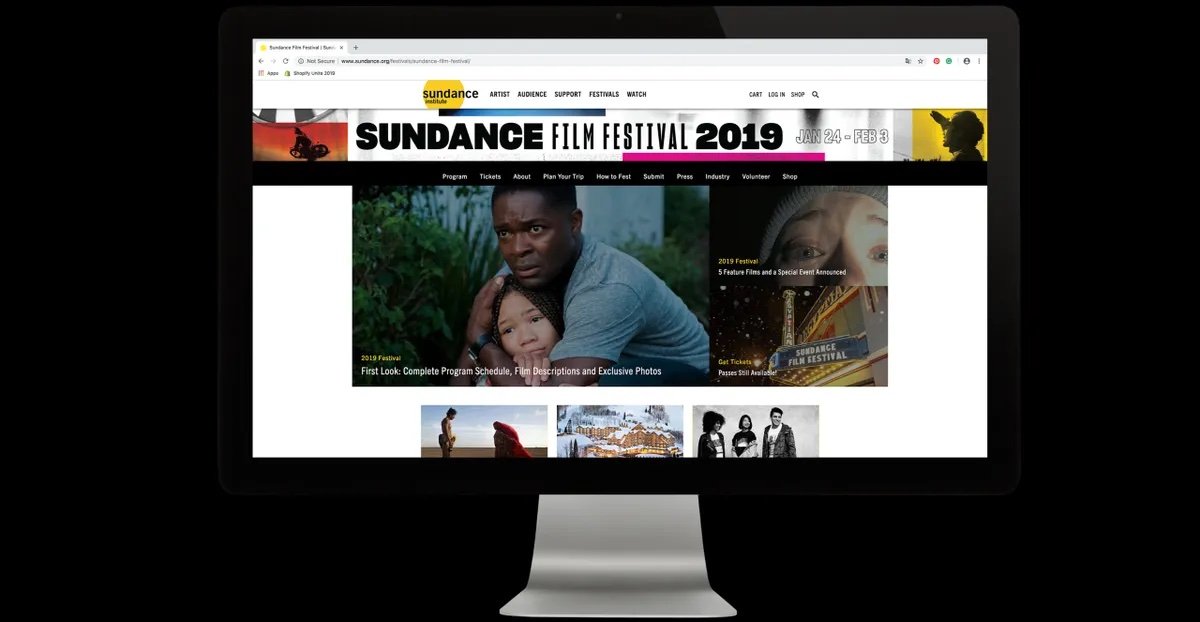Open the Shopify Unite 2019 bookmark
Viewport: 1200px width, 622px height.
[x=310, y=73]
